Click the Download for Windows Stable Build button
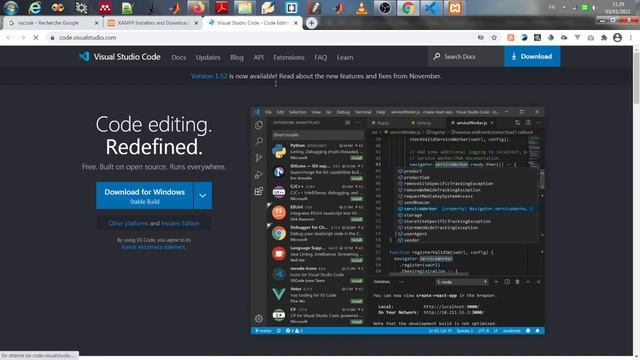 (x=144, y=196)
